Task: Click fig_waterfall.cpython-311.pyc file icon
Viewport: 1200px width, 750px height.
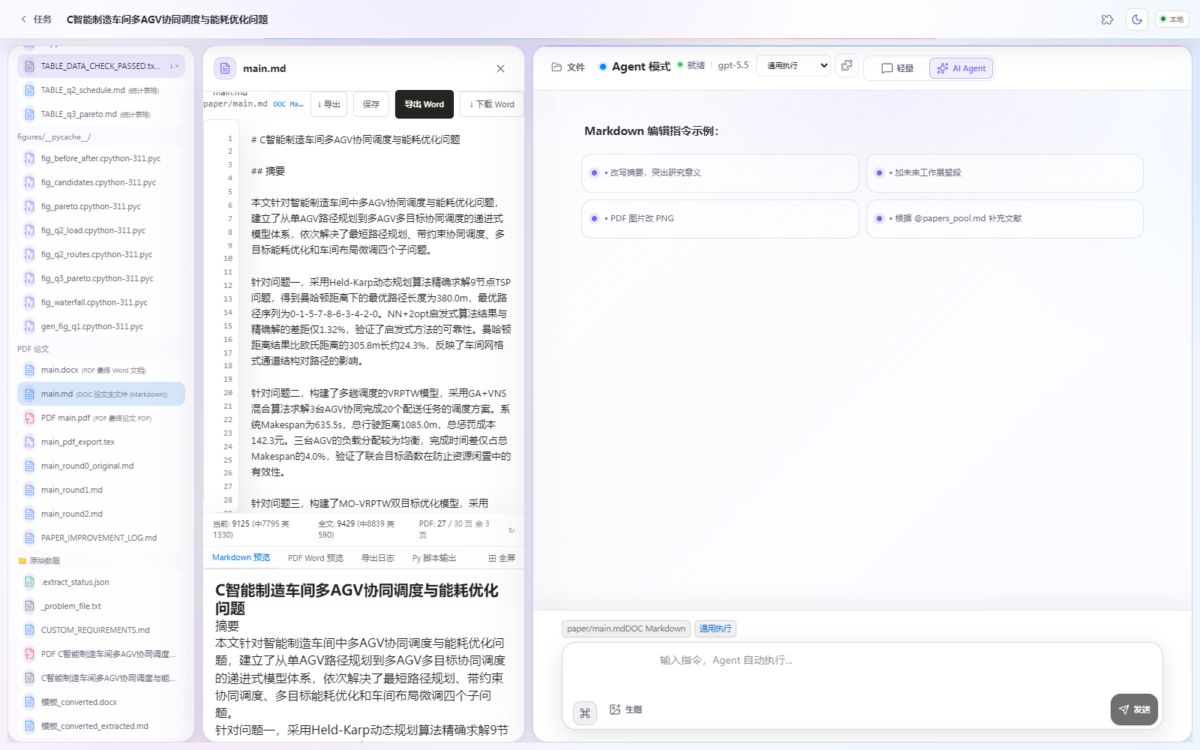Action: pos(29,302)
